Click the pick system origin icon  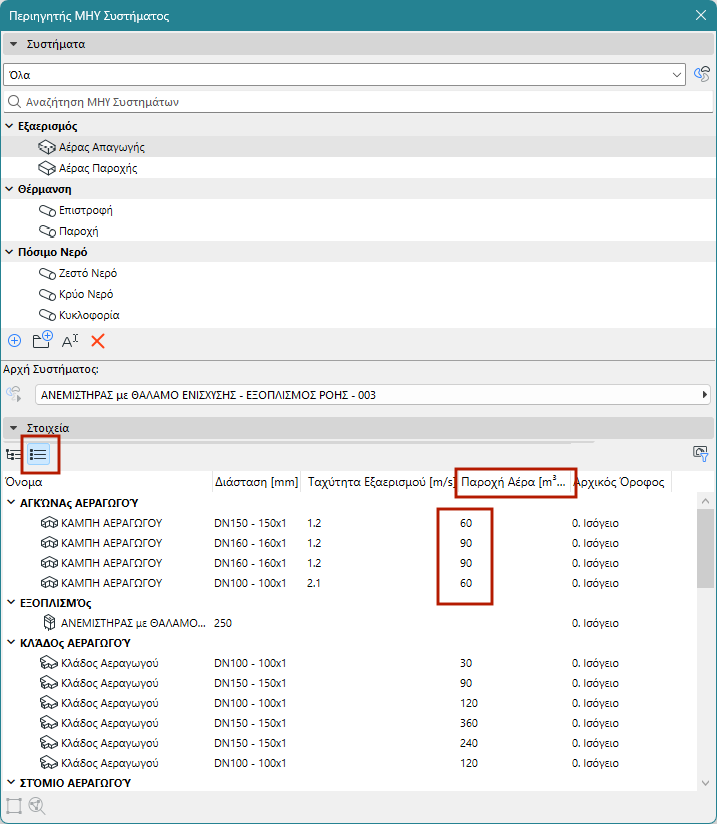(14, 394)
